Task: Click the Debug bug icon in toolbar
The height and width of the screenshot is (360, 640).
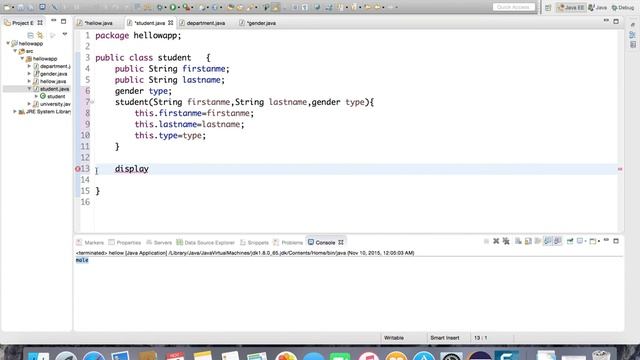Action: coord(160,7)
